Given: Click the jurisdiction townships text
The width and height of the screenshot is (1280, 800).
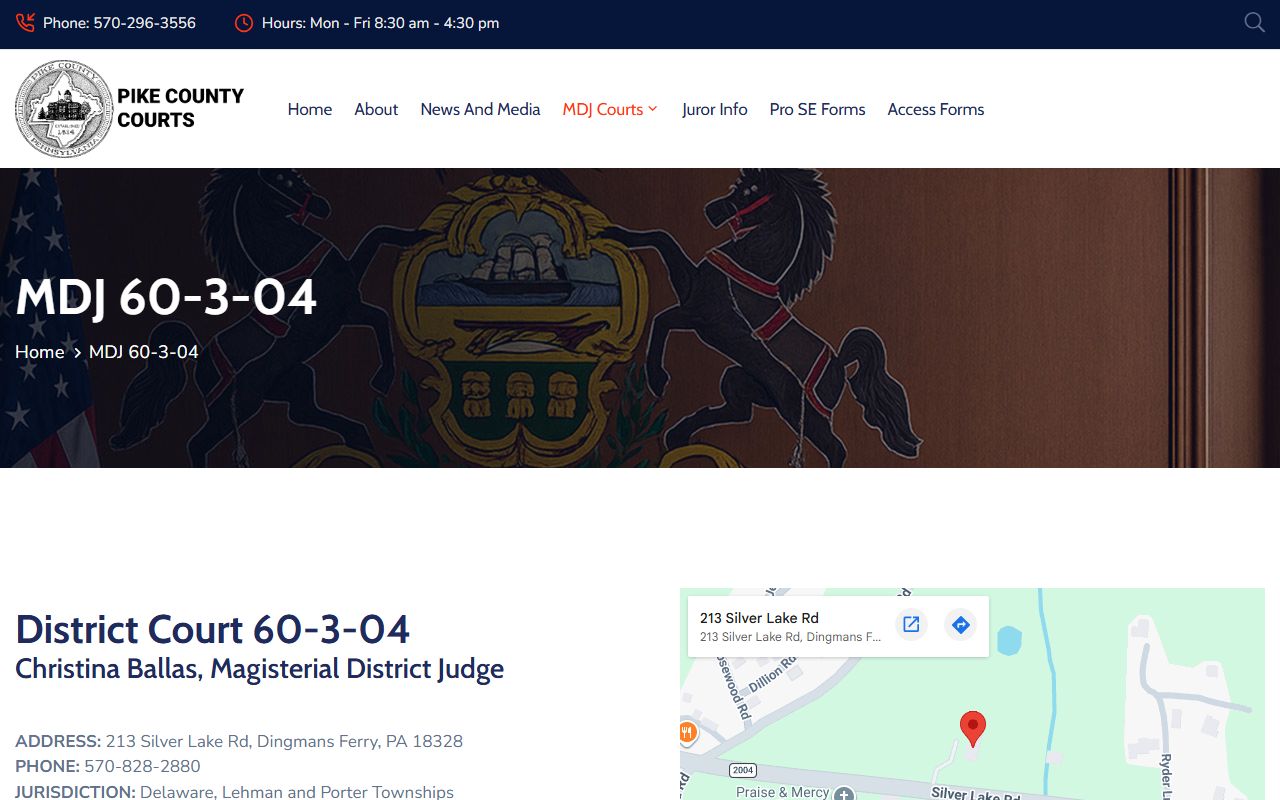Looking at the screenshot, I should 297,791.
